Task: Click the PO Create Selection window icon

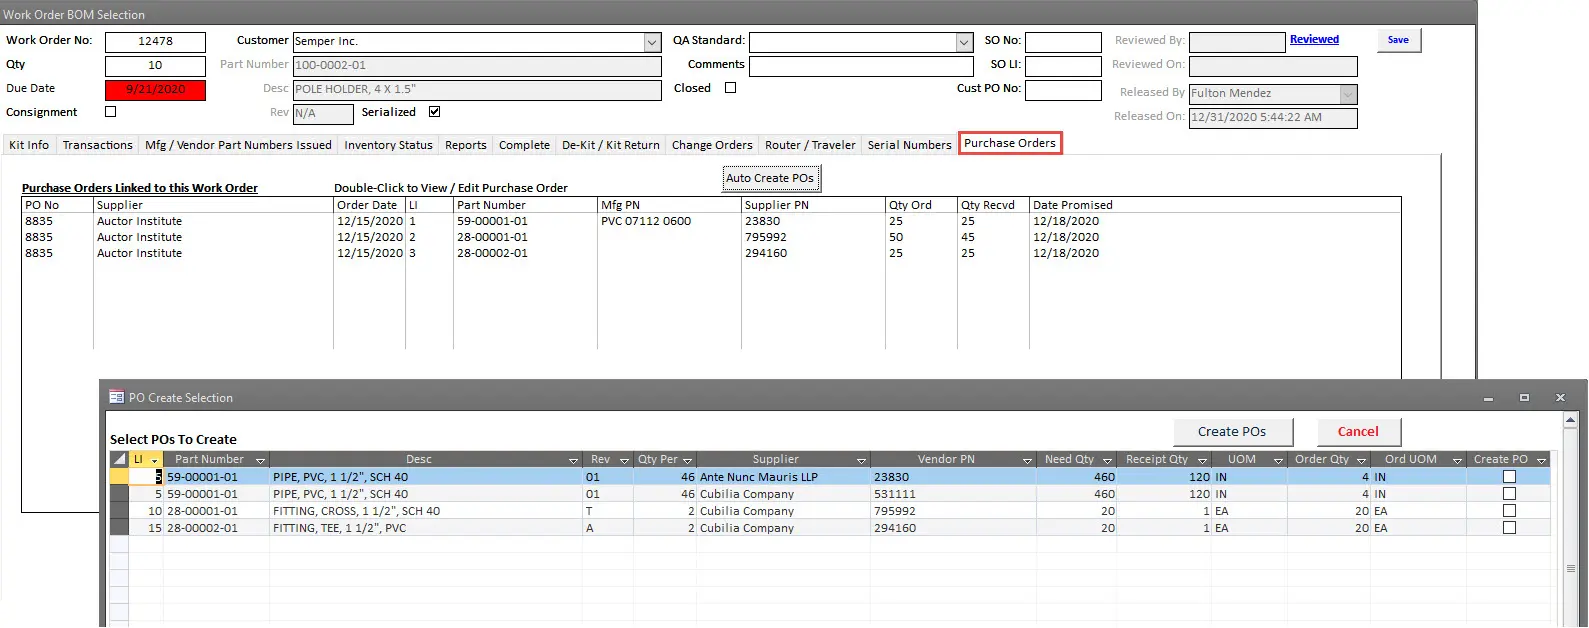Action: [x=116, y=397]
